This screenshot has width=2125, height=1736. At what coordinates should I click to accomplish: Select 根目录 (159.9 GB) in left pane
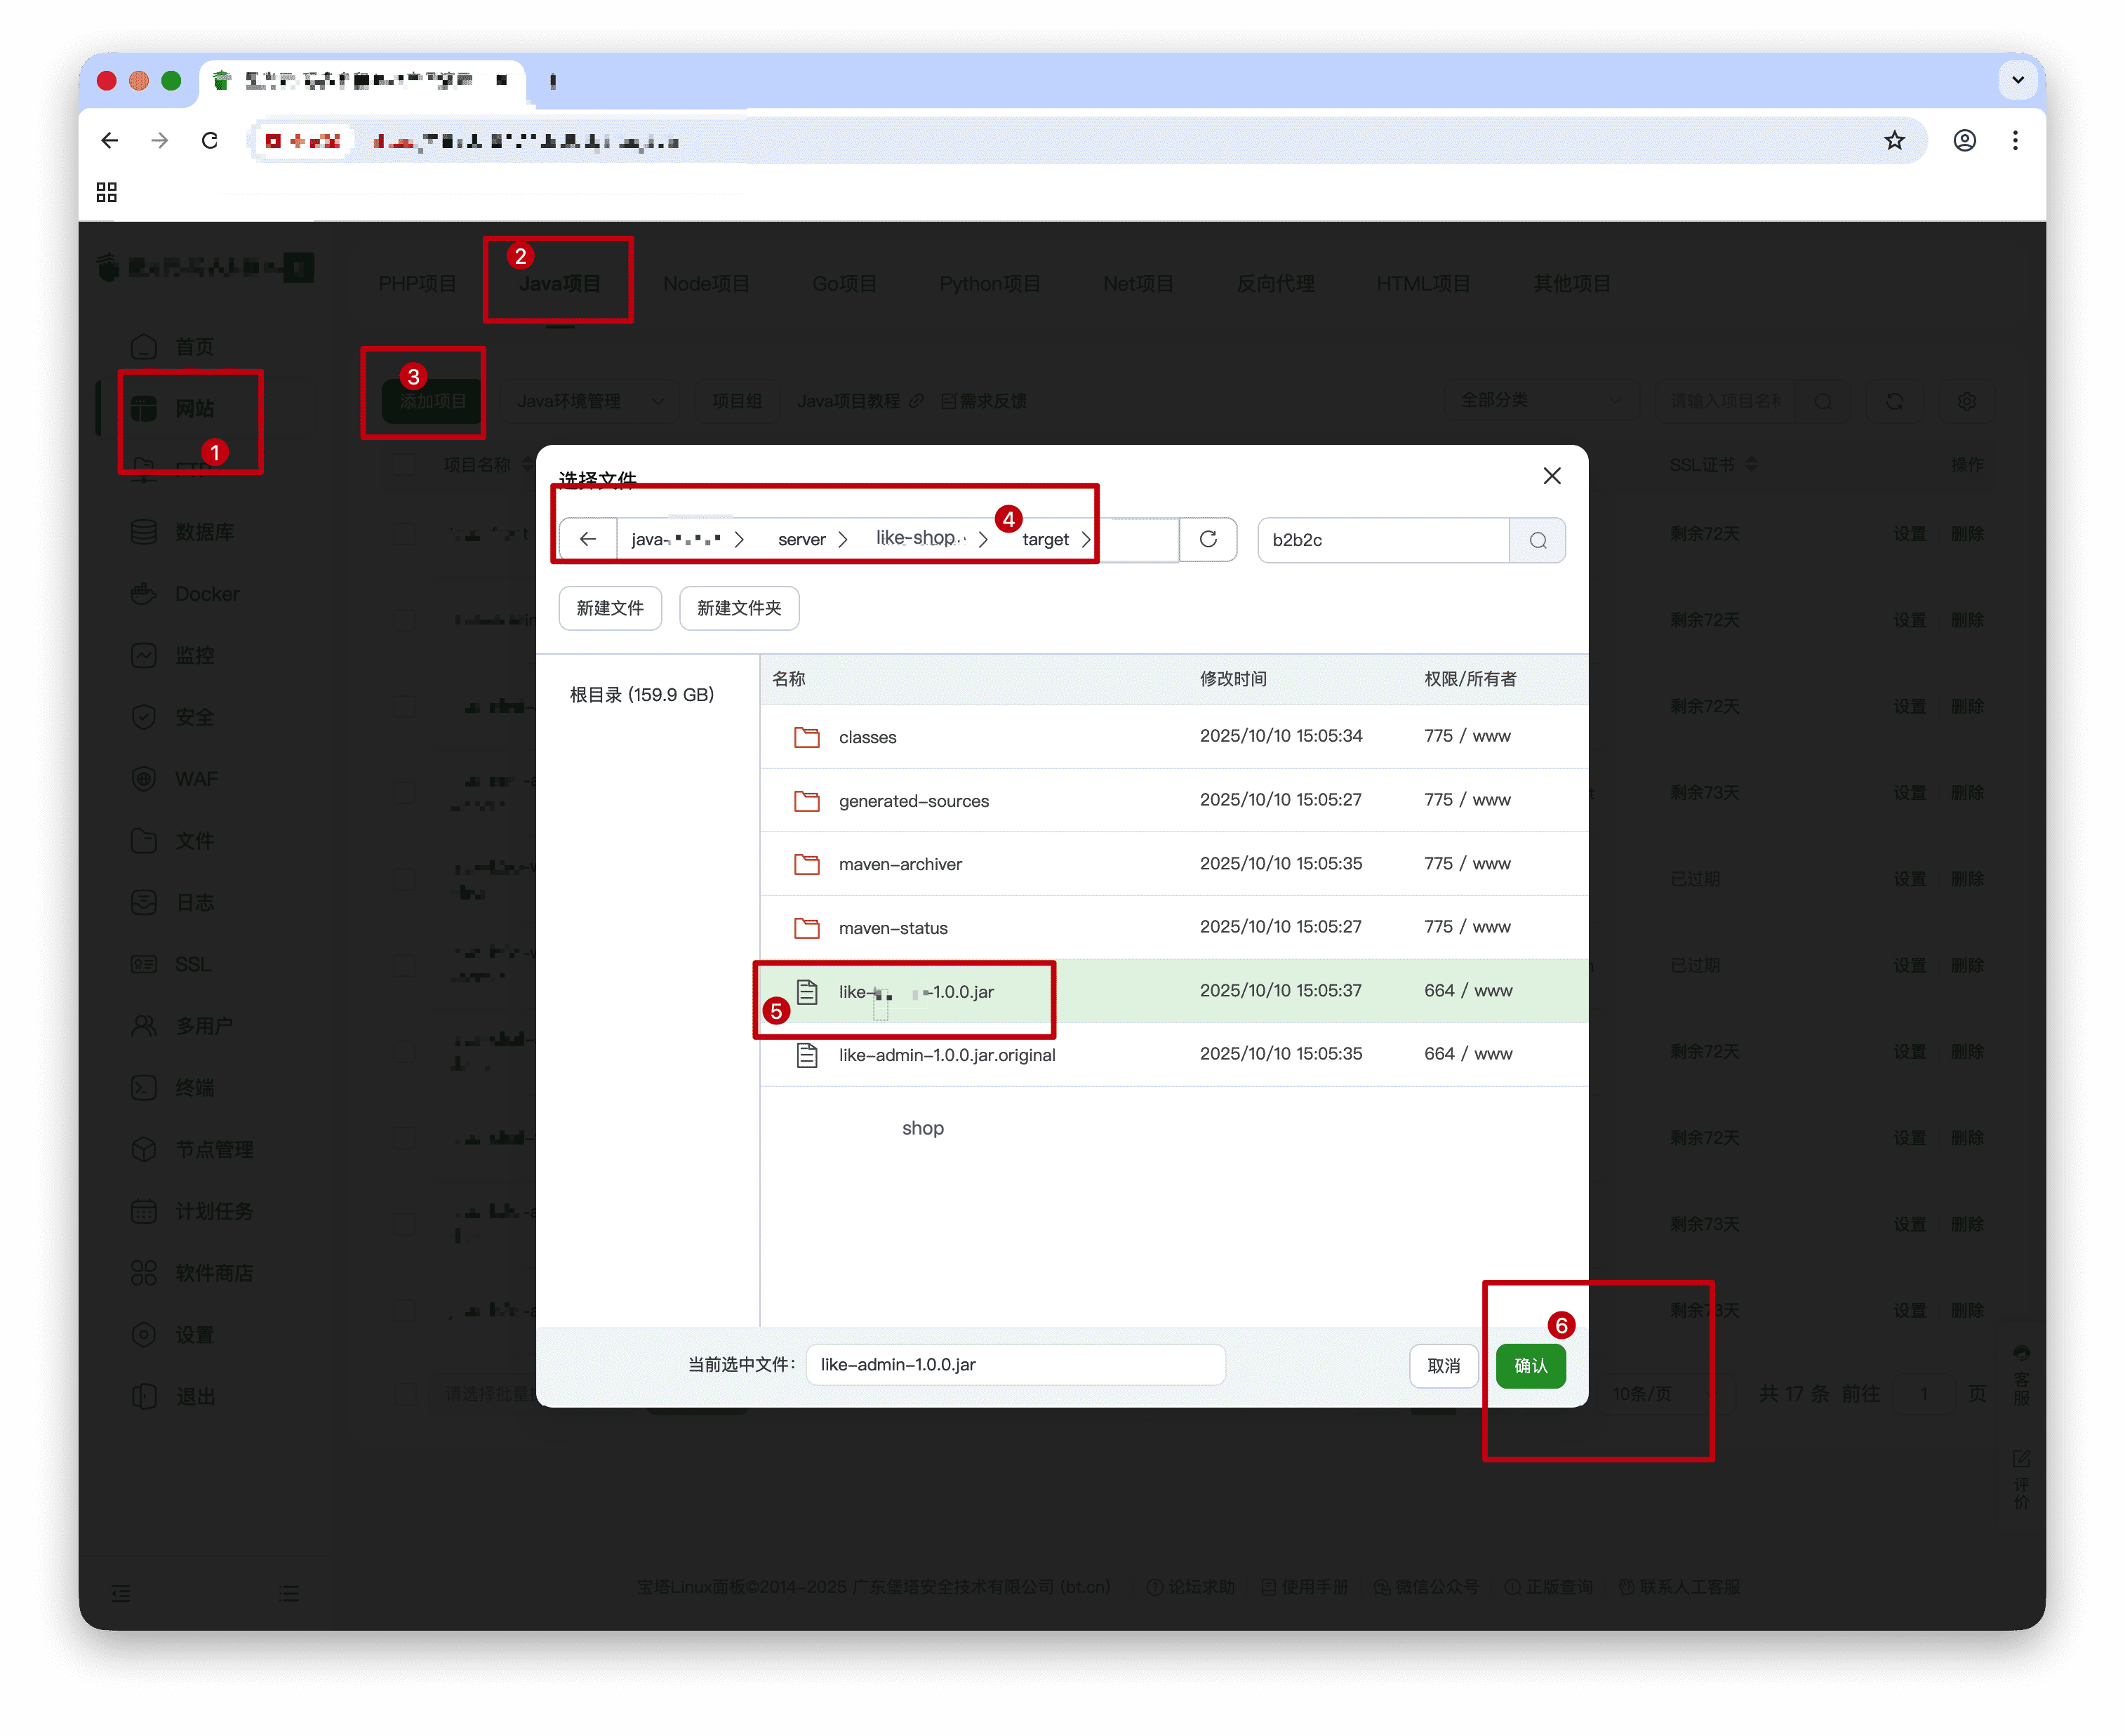tap(641, 694)
